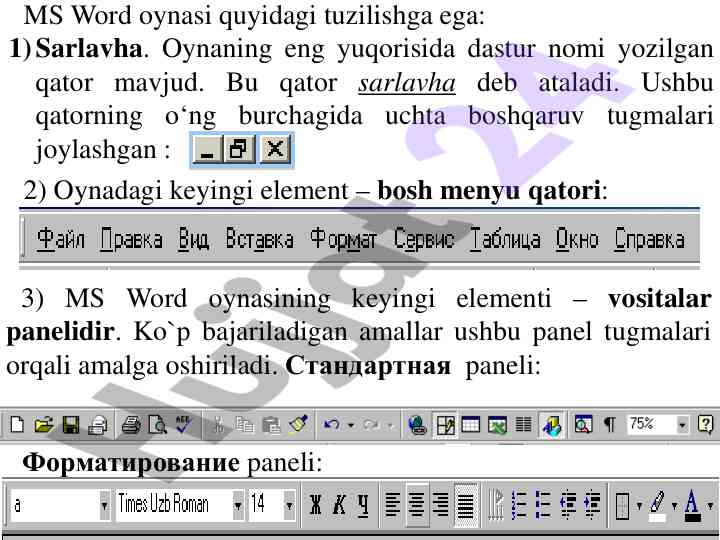Apply the Highlight pen color swatch
720x540 pixels.
coord(658,506)
